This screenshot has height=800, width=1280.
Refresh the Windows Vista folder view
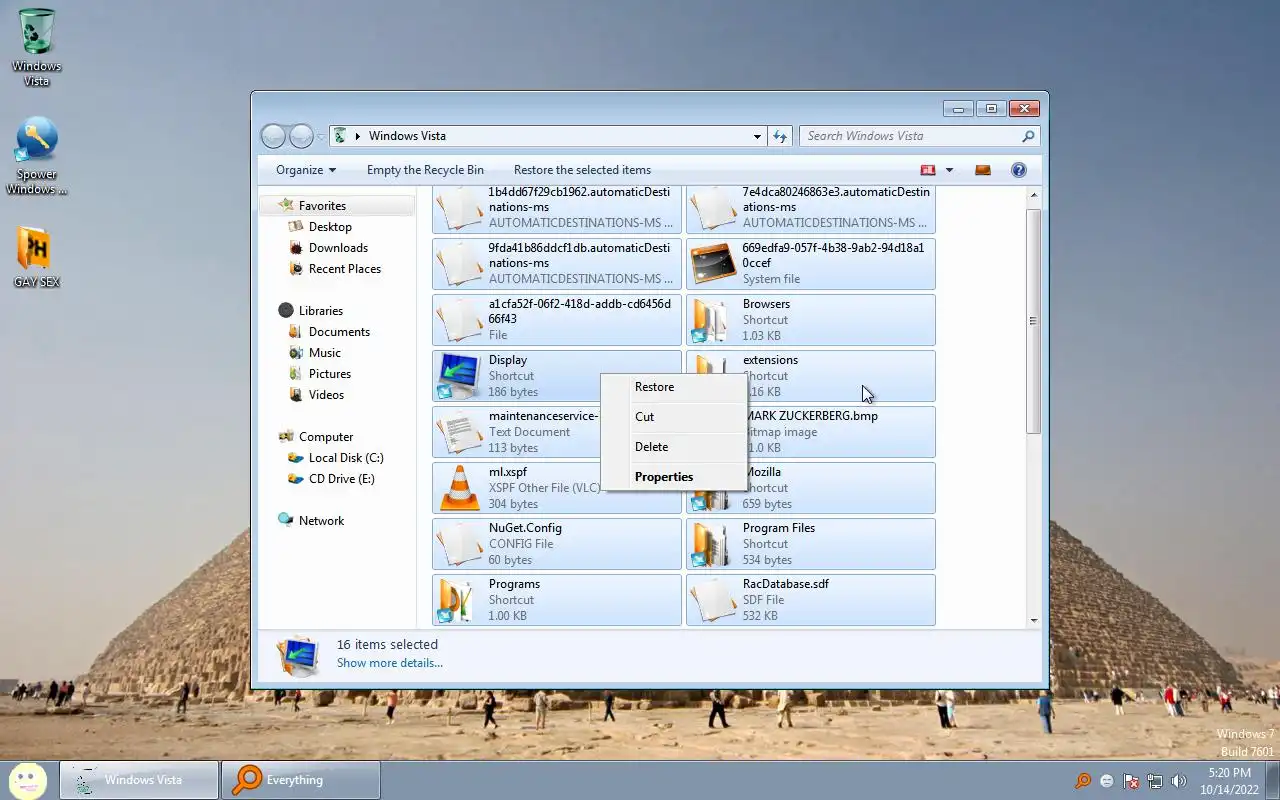click(x=780, y=136)
